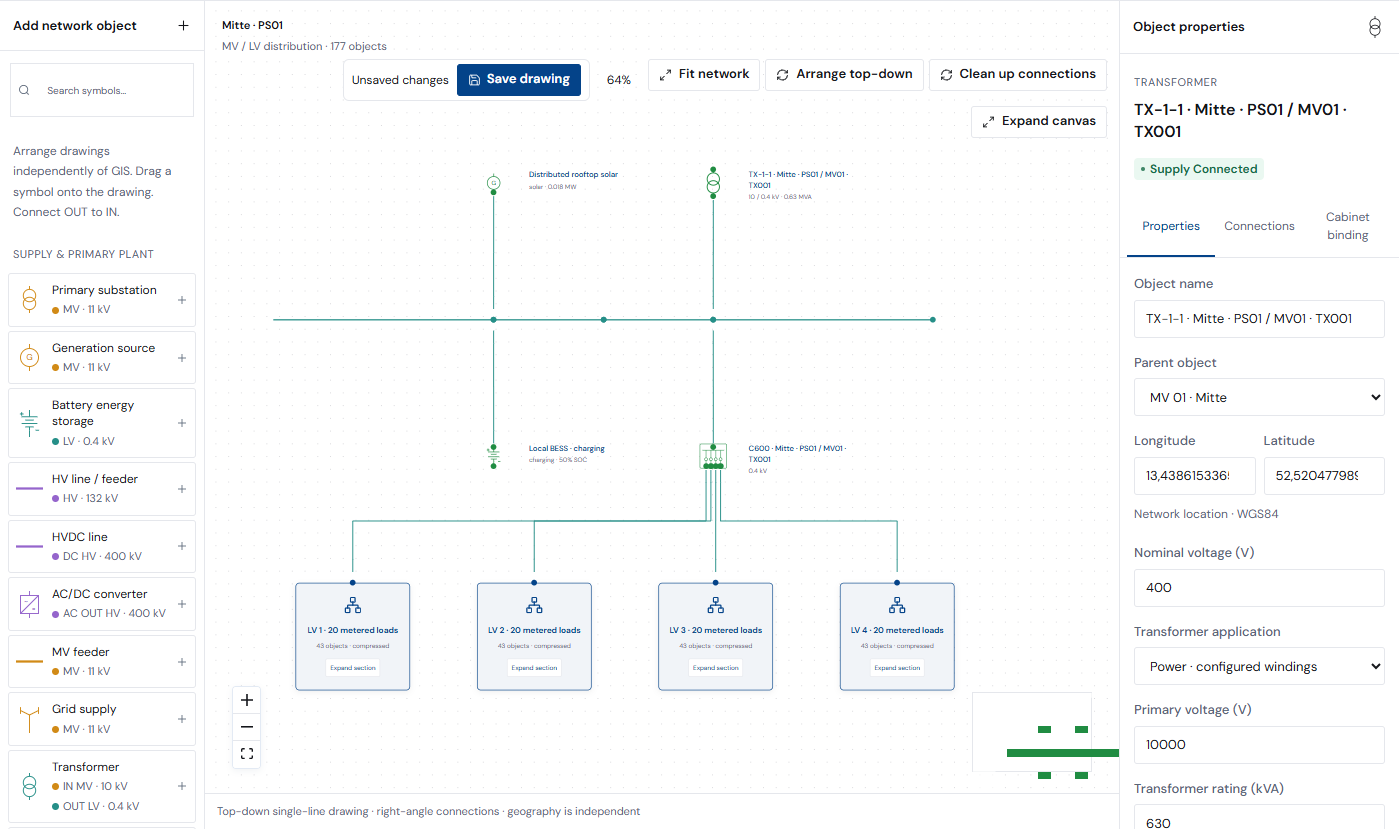Add Generation source using its plus icon

pos(181,358)
